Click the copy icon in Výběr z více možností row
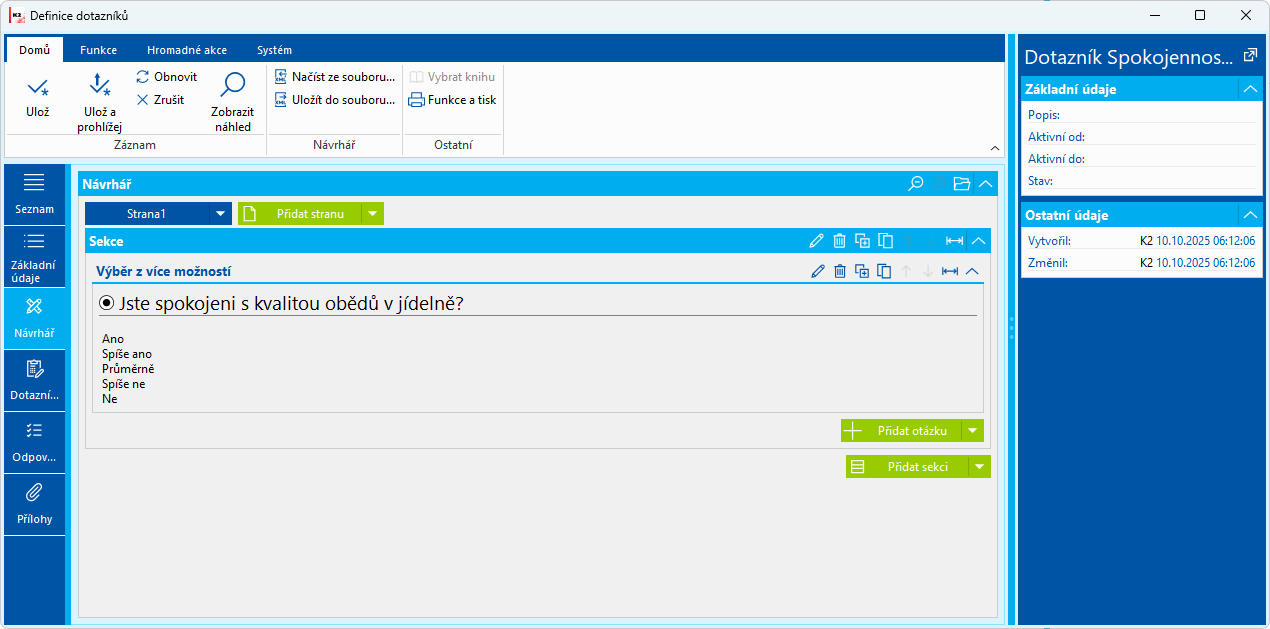Image resolution: width=1270 pixels, height=629 pixels. click(x=884, y=271)
